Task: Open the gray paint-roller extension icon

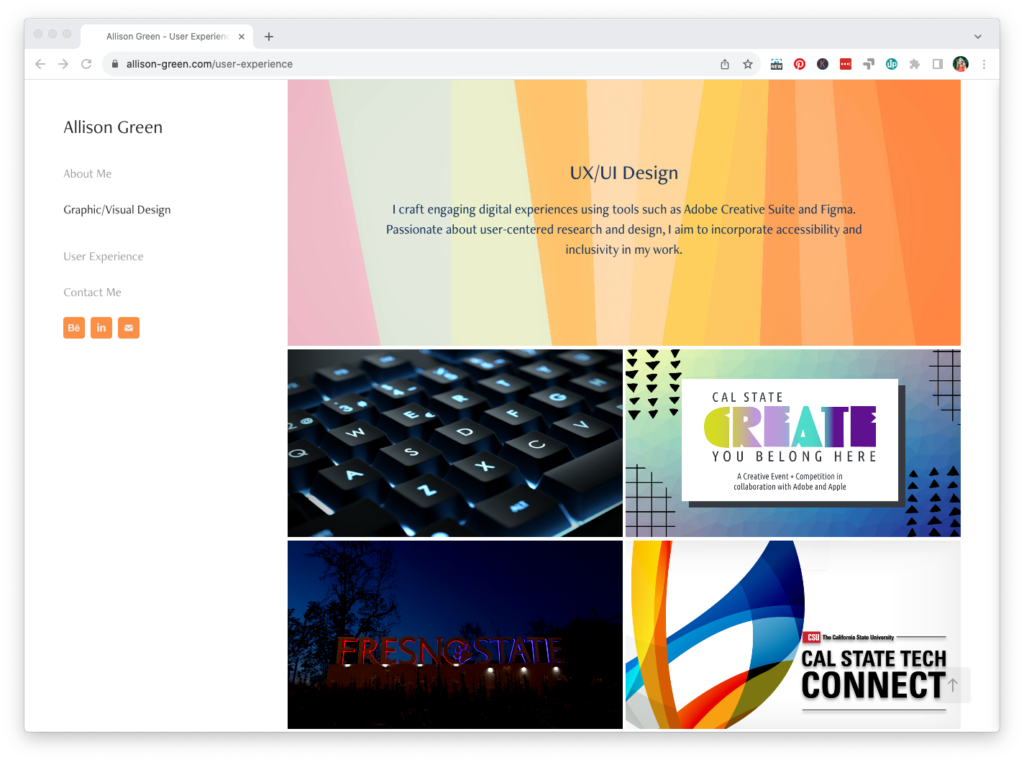Action: pos(869,64)
